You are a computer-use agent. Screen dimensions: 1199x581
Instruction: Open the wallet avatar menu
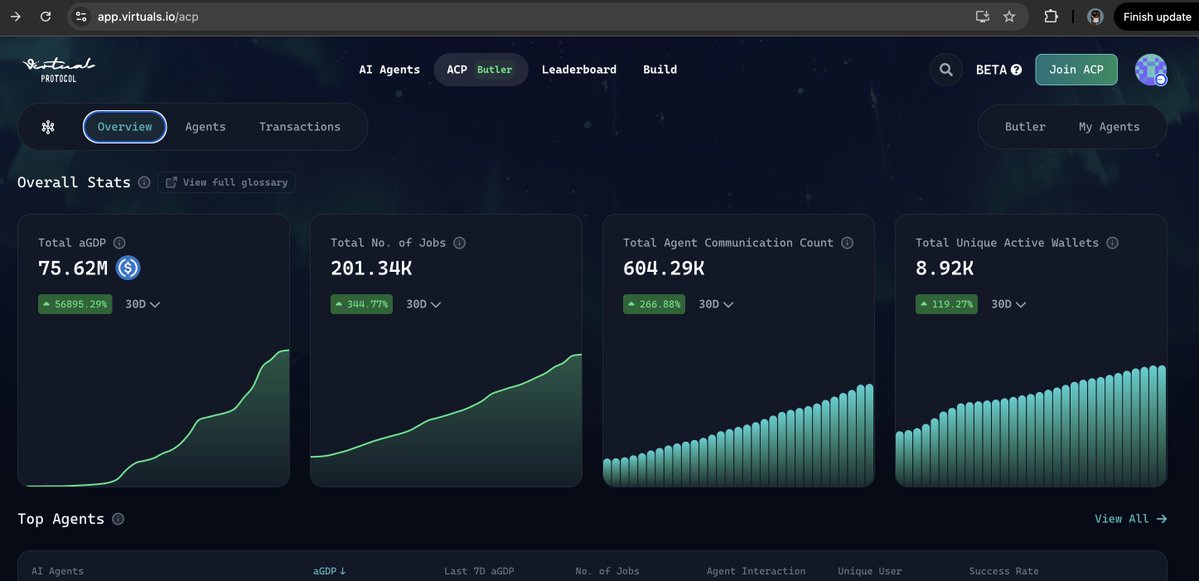pyautogui.click(x=1150, y=69)
